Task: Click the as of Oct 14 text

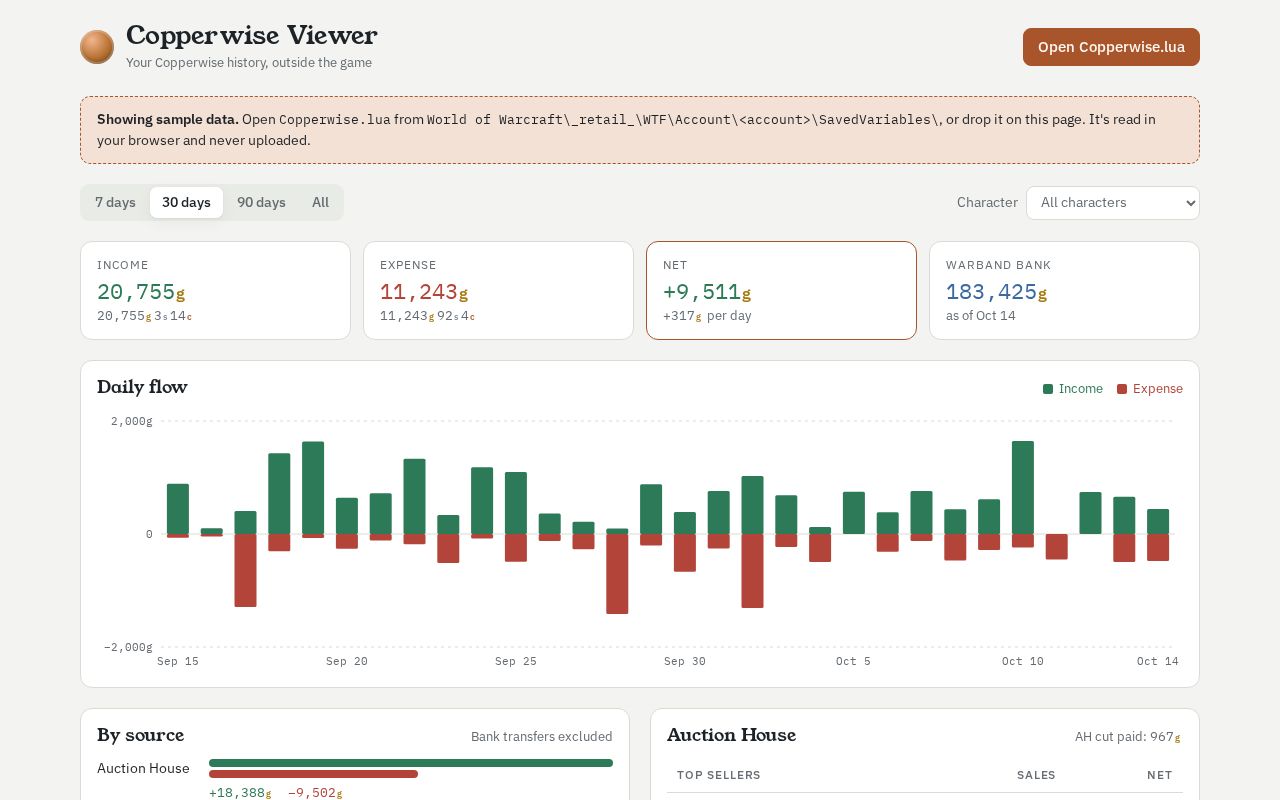Action: point(981,316)
